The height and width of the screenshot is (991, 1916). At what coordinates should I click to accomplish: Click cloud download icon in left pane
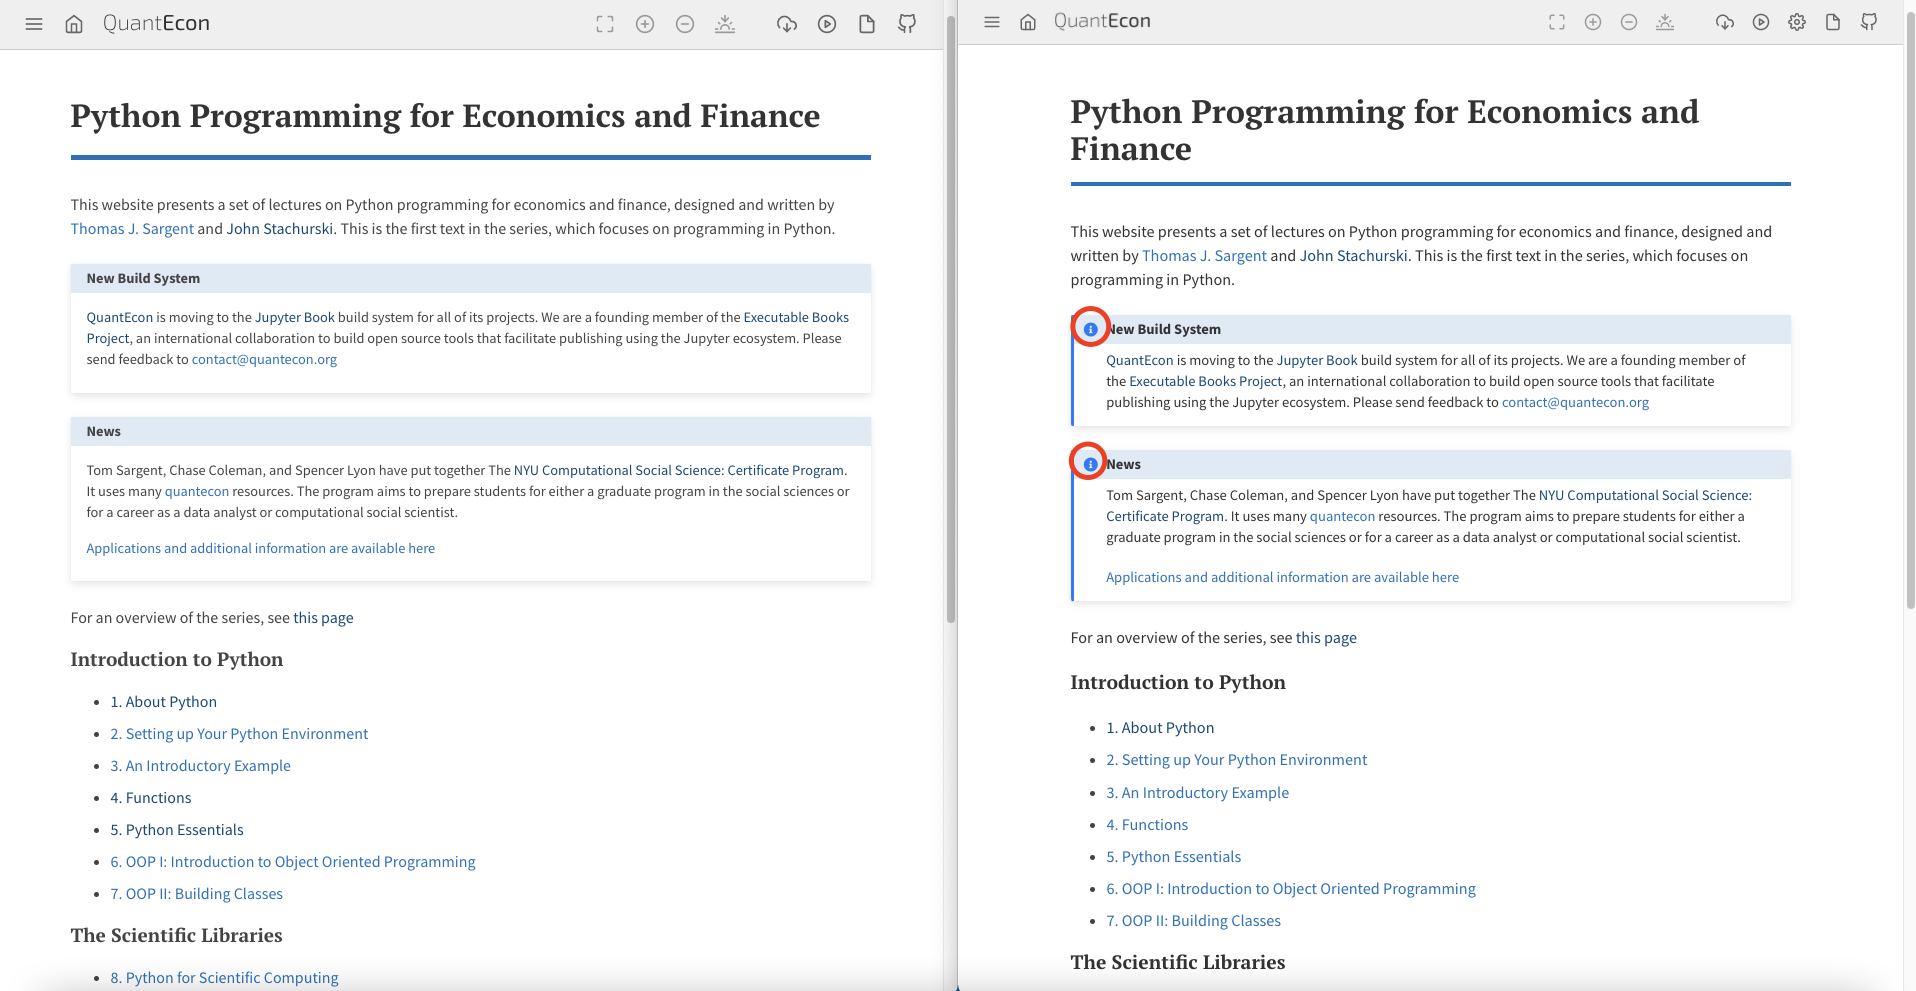787,24
